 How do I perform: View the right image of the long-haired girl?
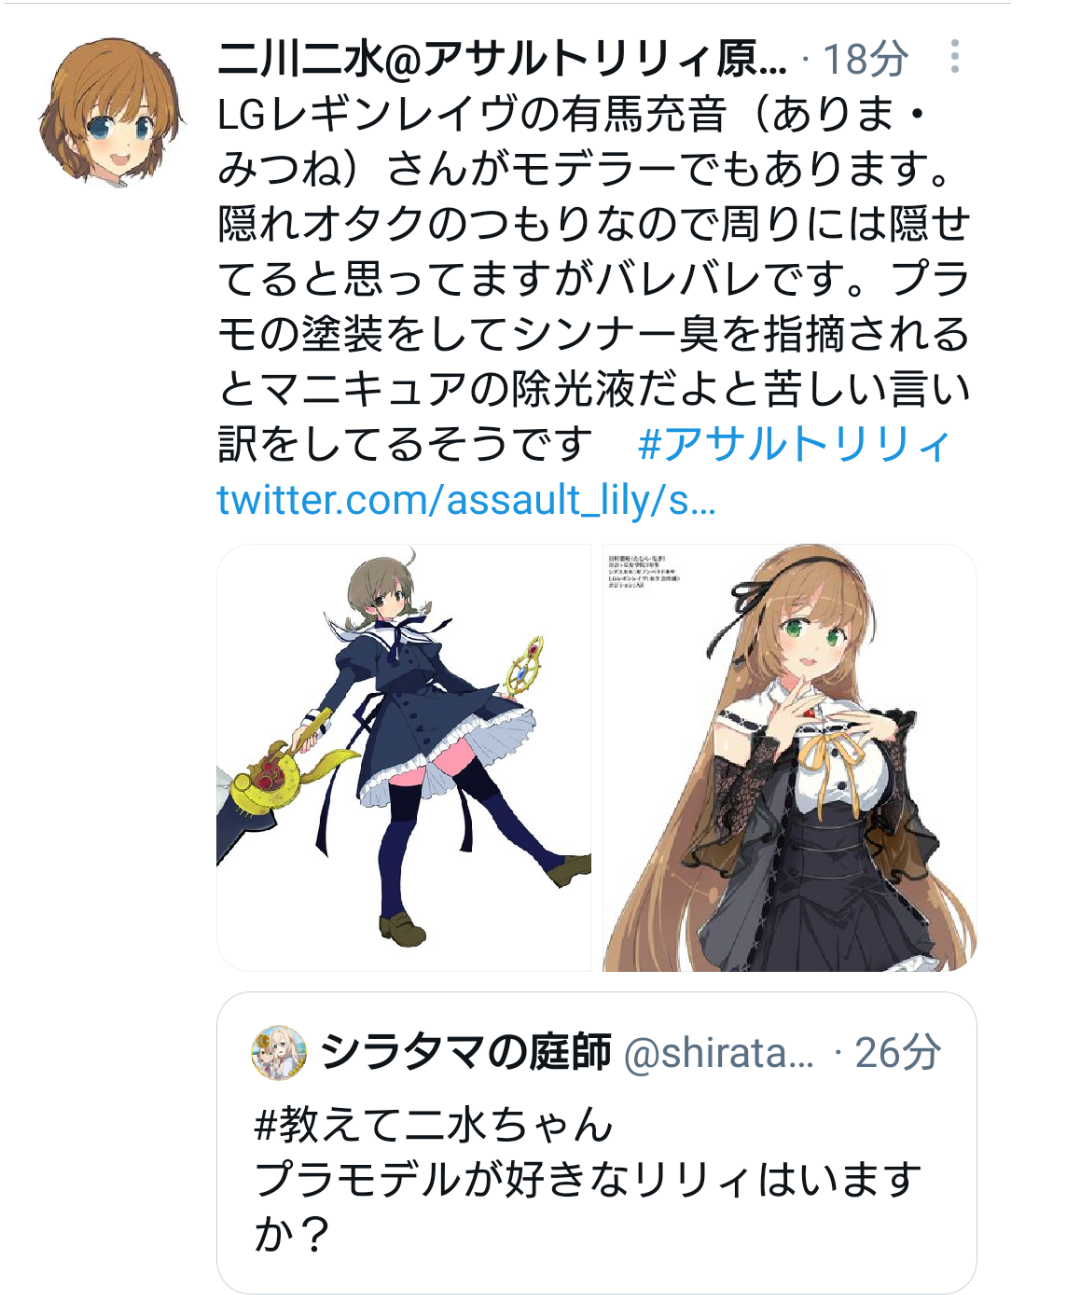coord(789,757)
